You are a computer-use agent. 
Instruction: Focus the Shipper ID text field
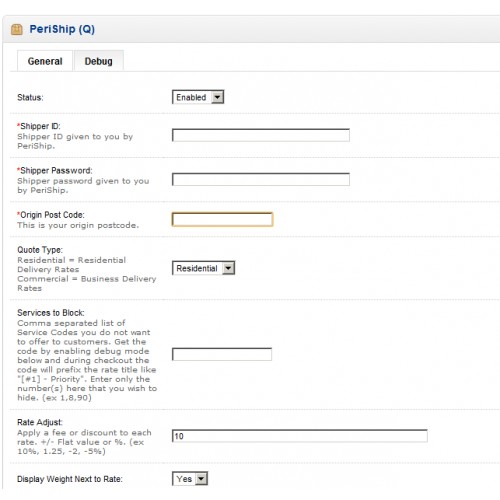pyautogui.click(x=261, y=135)
